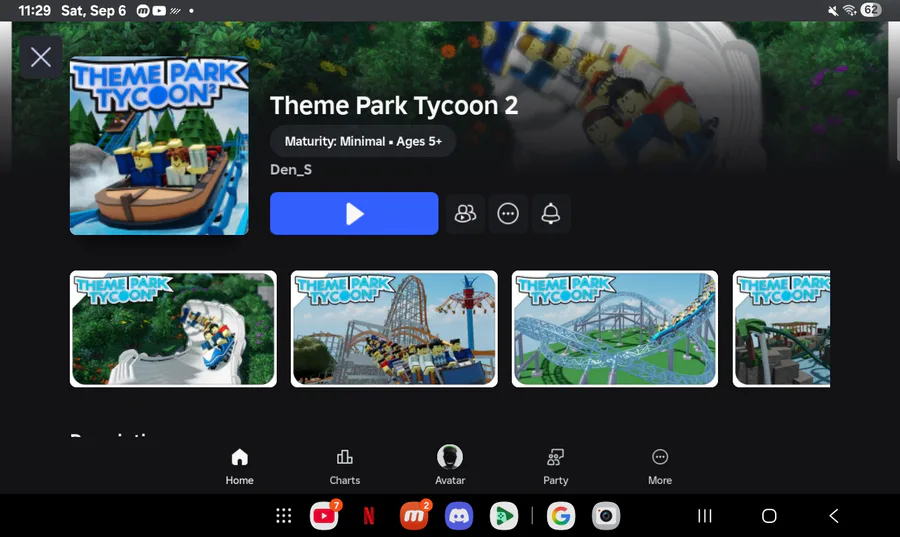
Task: Select the Theme Park Tycoon 2 title text
Action: pyautogui.click(x=394, y=106)
